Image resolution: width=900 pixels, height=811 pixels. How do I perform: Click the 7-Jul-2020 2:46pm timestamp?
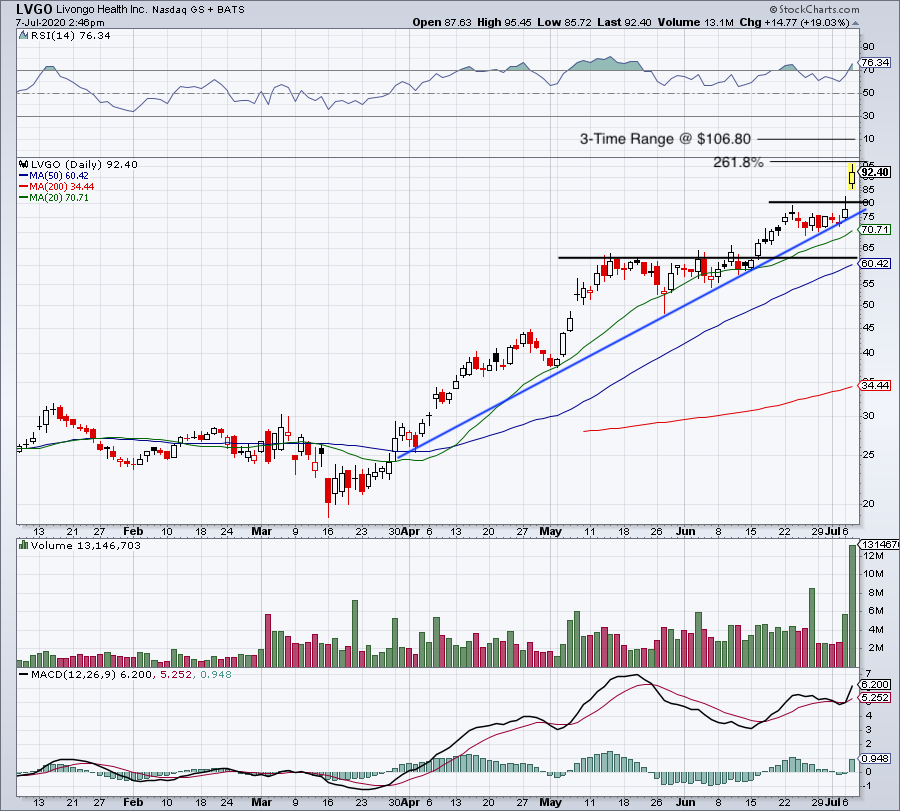point(60,23)
